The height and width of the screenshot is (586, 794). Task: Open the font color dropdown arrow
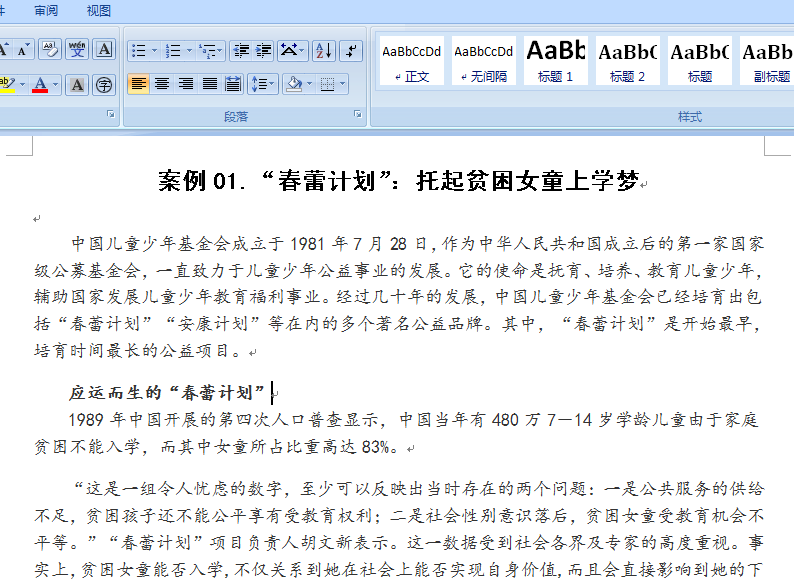point(56,84)
